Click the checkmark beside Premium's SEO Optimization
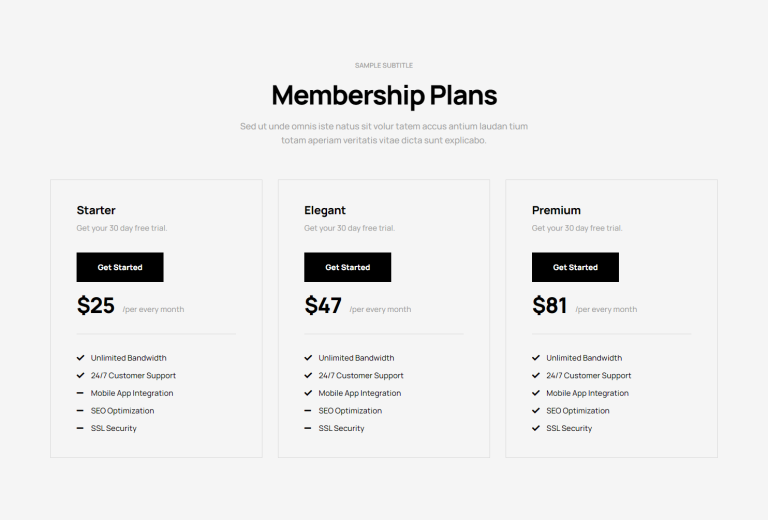This screenshot has height=520, width=768. pyautogui.click(x=536, y=411)
